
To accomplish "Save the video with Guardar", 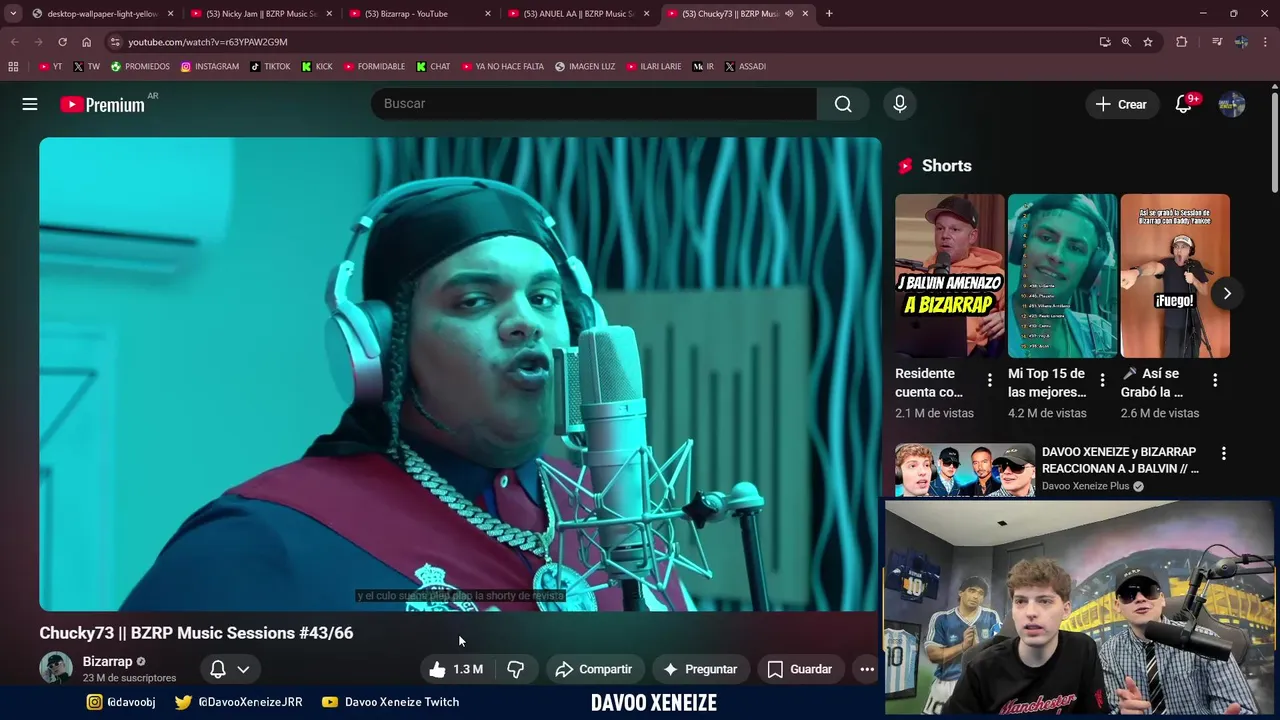I will click(799, 669).
